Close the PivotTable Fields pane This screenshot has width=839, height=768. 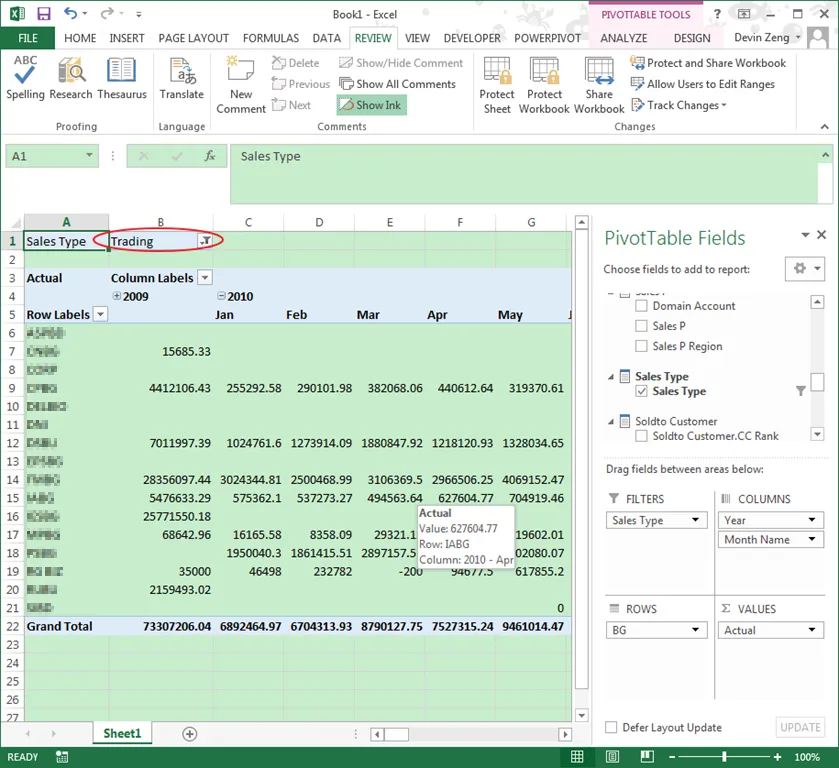click(822, 234)
